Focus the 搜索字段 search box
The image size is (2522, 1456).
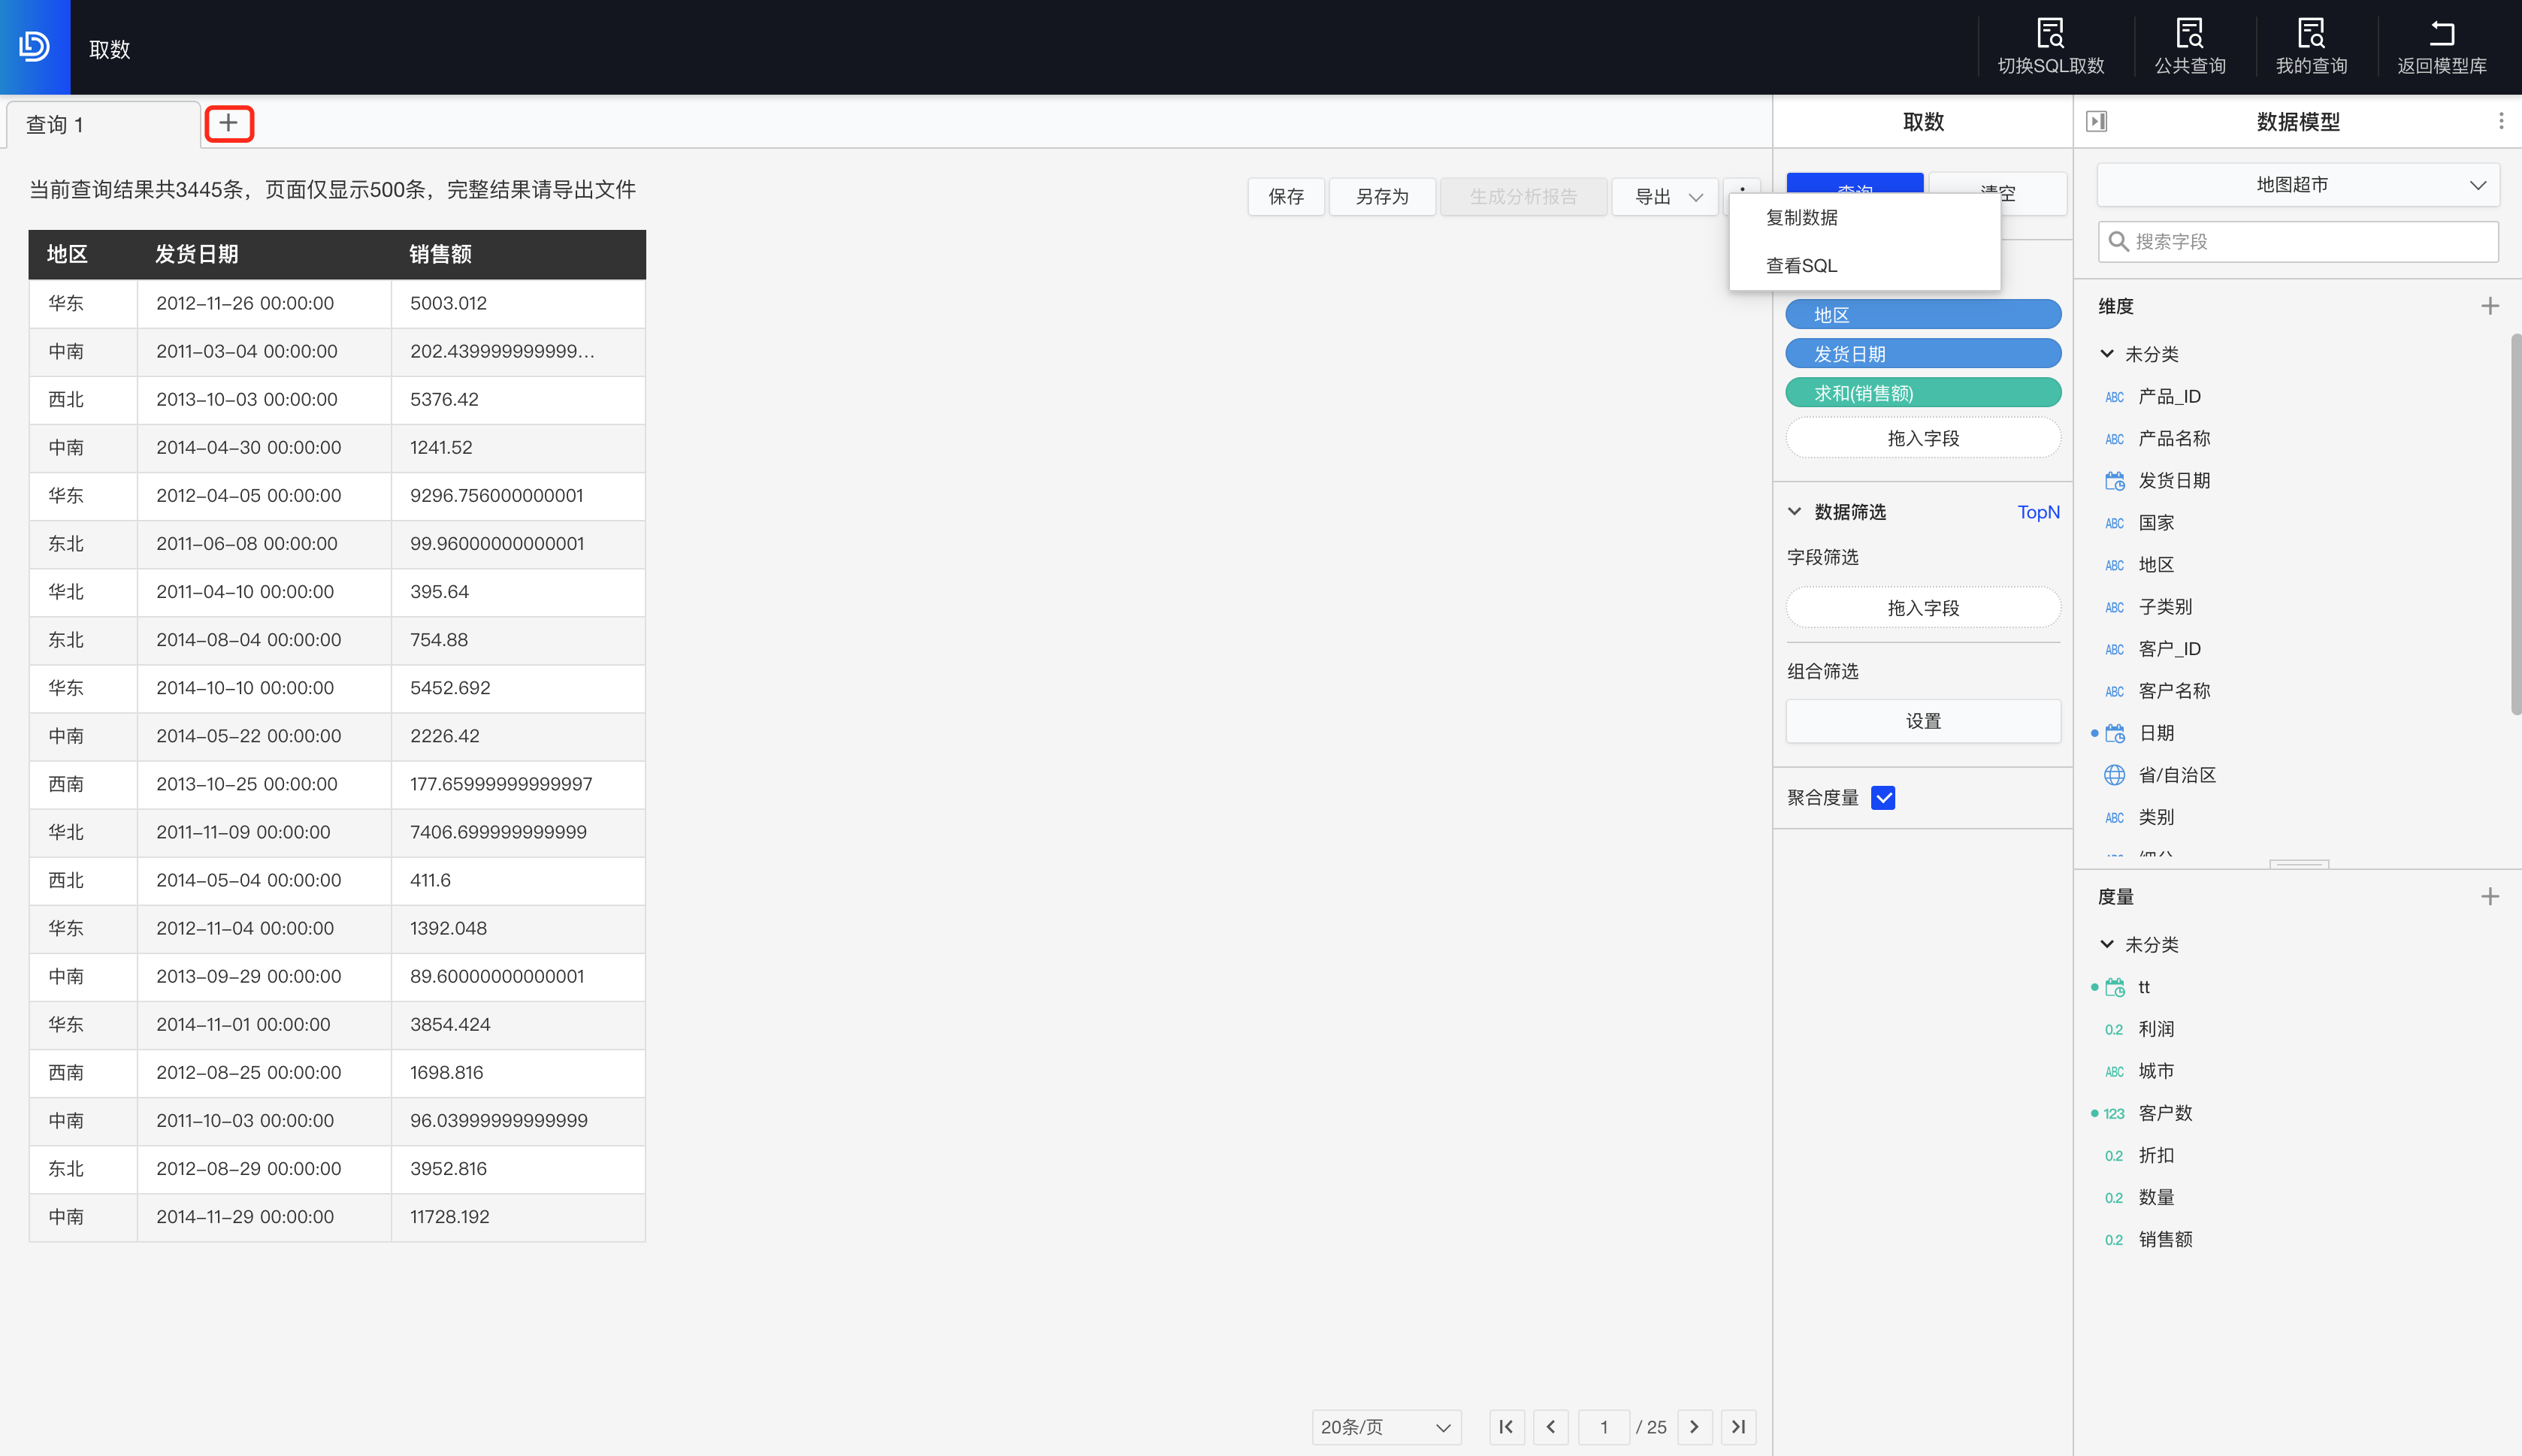[2297, 242]
